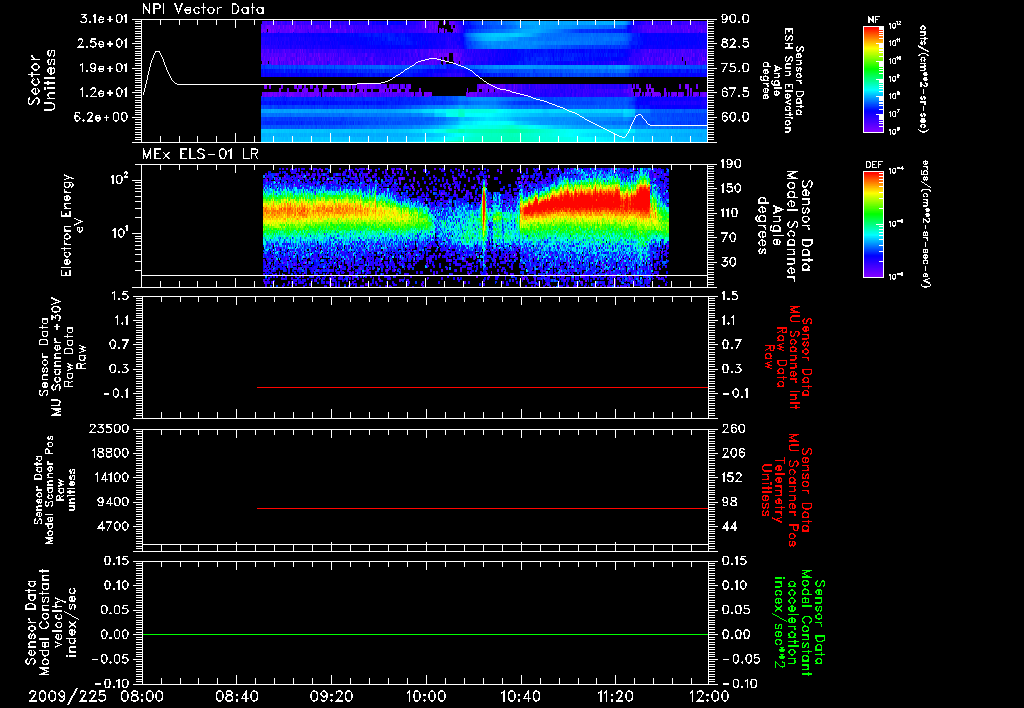Screen dimensions: 1024x708
Task: Click the '90.0' sun elevation tick label
Action: (735, 19)
